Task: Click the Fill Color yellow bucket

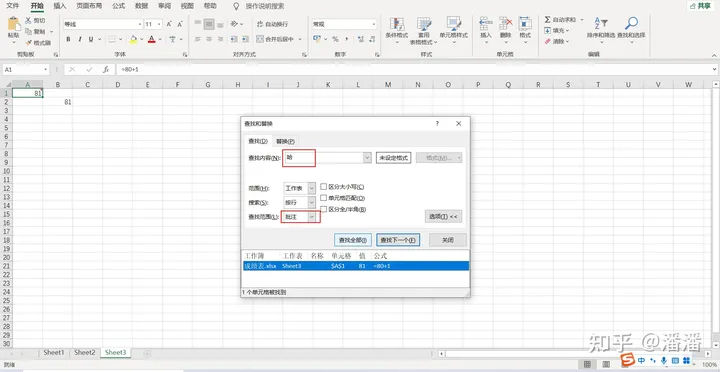Action: (133, 39)
